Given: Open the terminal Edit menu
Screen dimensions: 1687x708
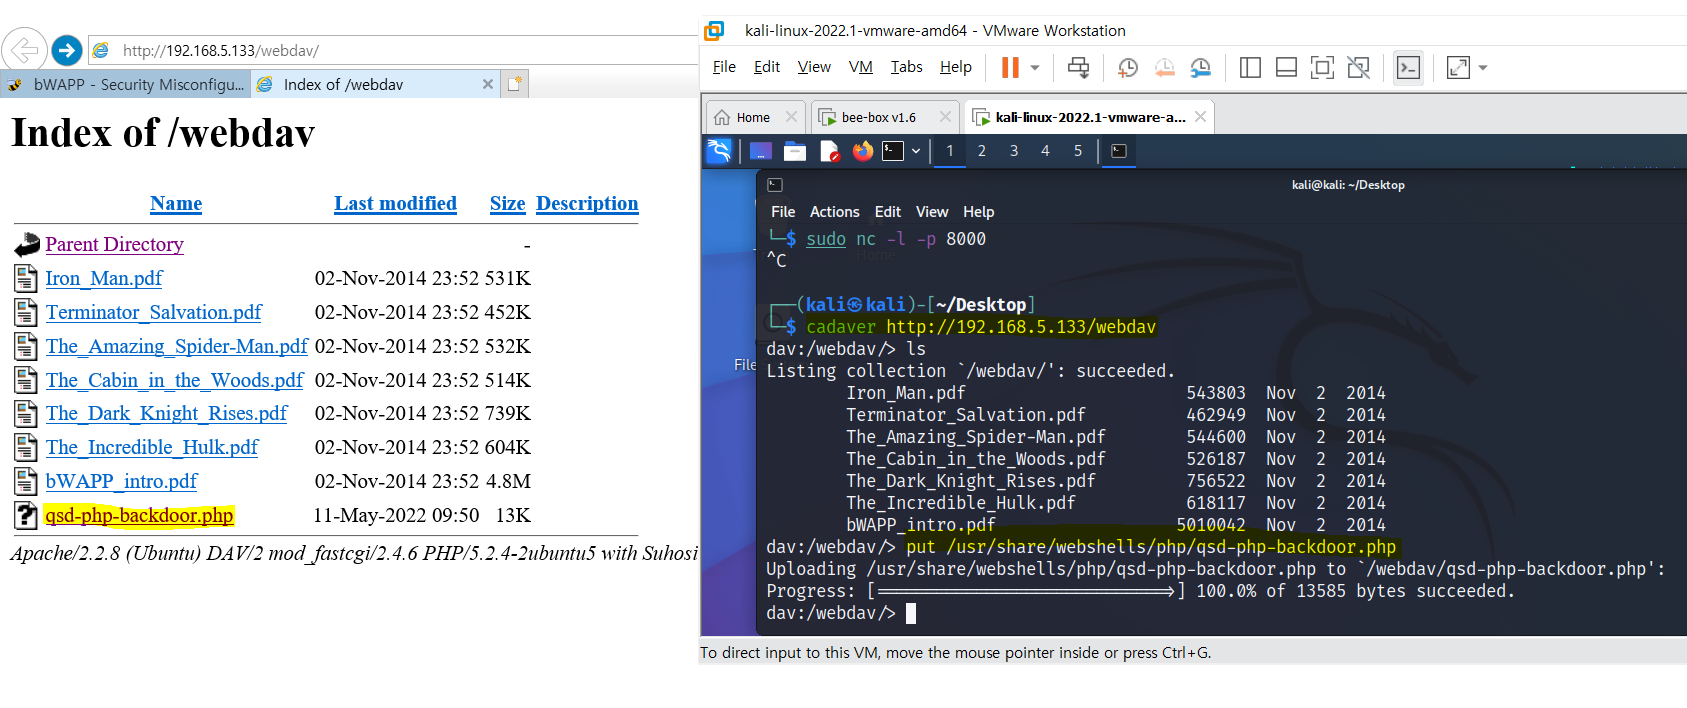Looking at the screenshot, I should pos(888,212).
